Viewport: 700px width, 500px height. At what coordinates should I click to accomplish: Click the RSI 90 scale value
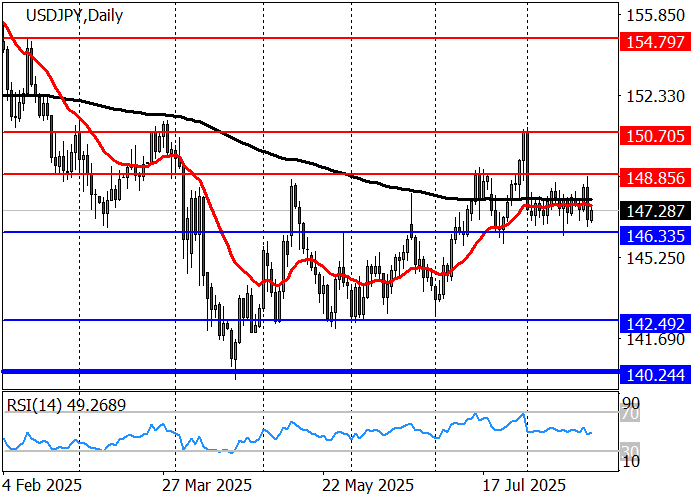coord(631,403)
